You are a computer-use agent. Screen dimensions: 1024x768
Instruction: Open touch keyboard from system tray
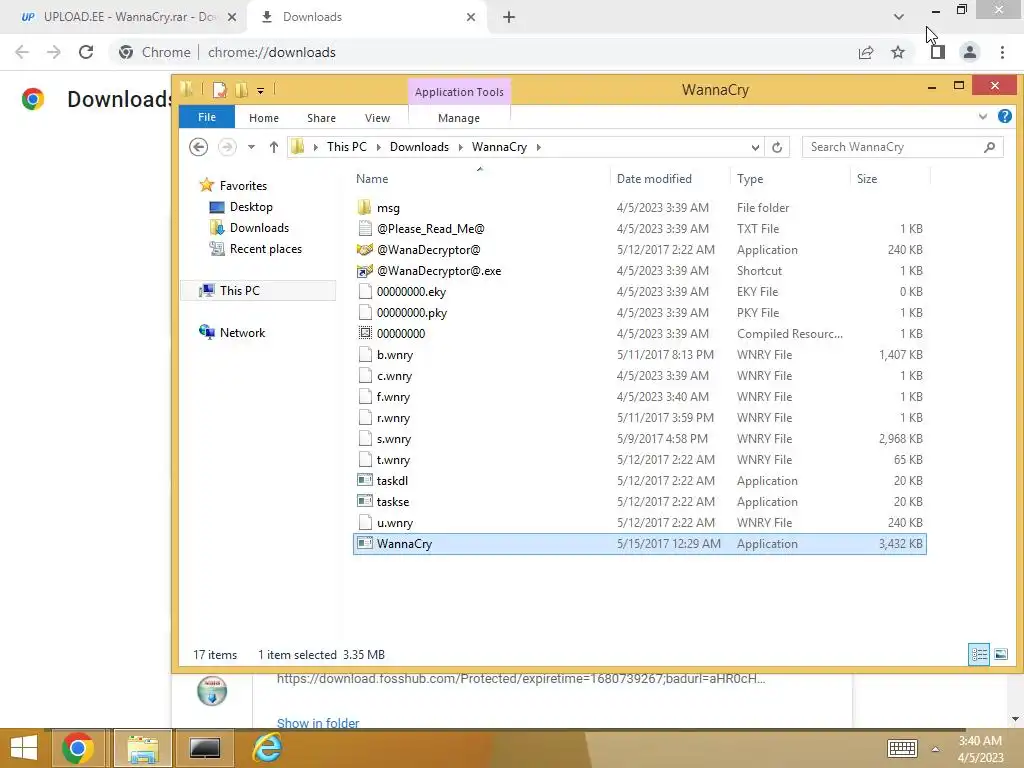[903, 748]
